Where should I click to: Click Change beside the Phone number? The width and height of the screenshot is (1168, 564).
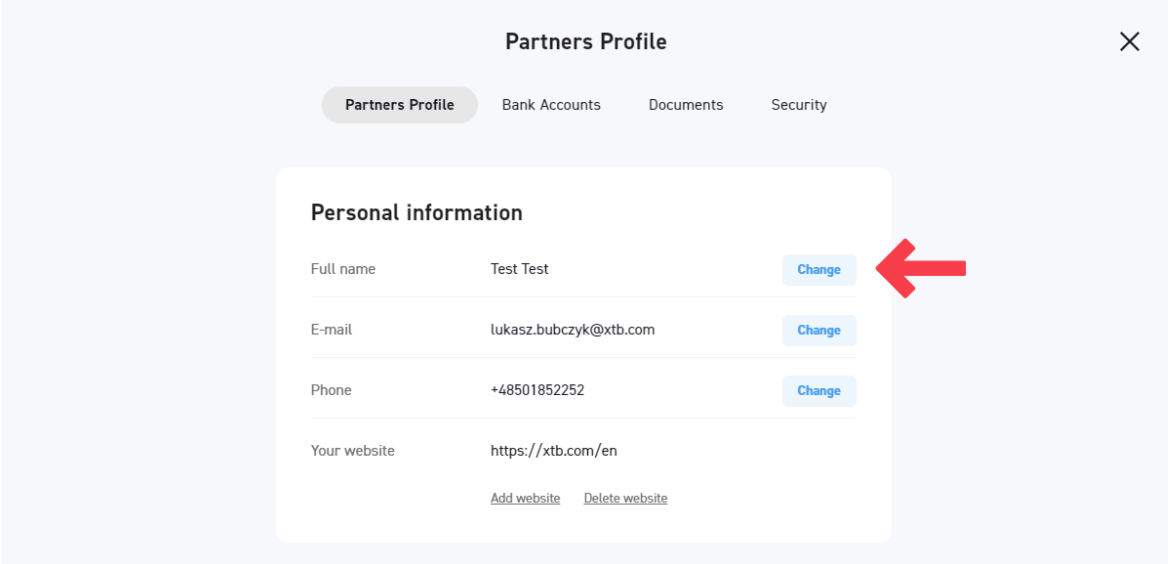(x=818, y=391)
